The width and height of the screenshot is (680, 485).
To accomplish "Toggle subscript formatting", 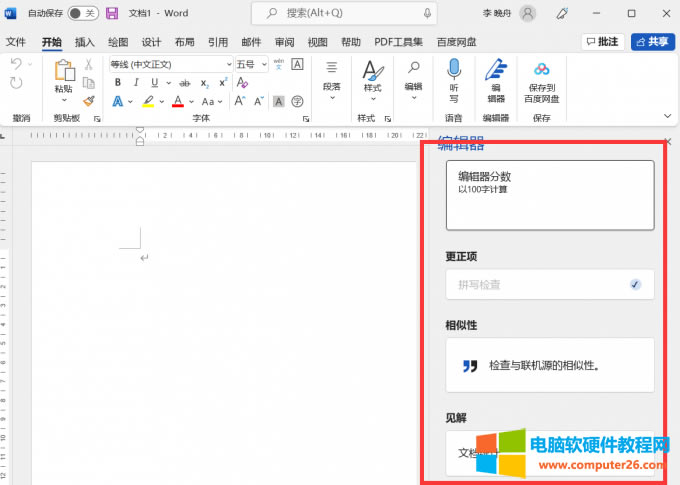I will pos(205,82).
